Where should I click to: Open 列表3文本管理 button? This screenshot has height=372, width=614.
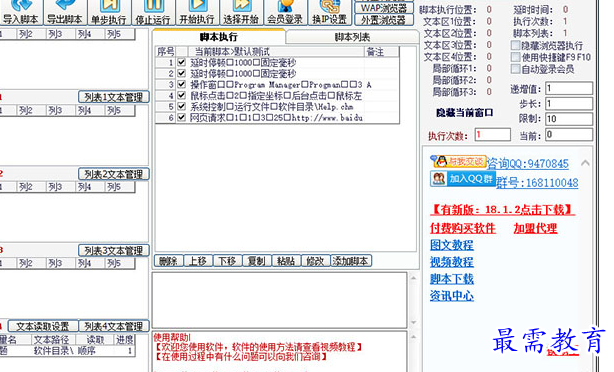coord(114,250)
